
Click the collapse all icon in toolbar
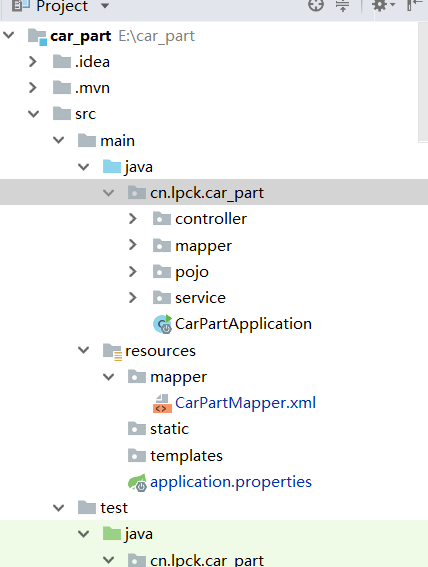tap(342, 5)
